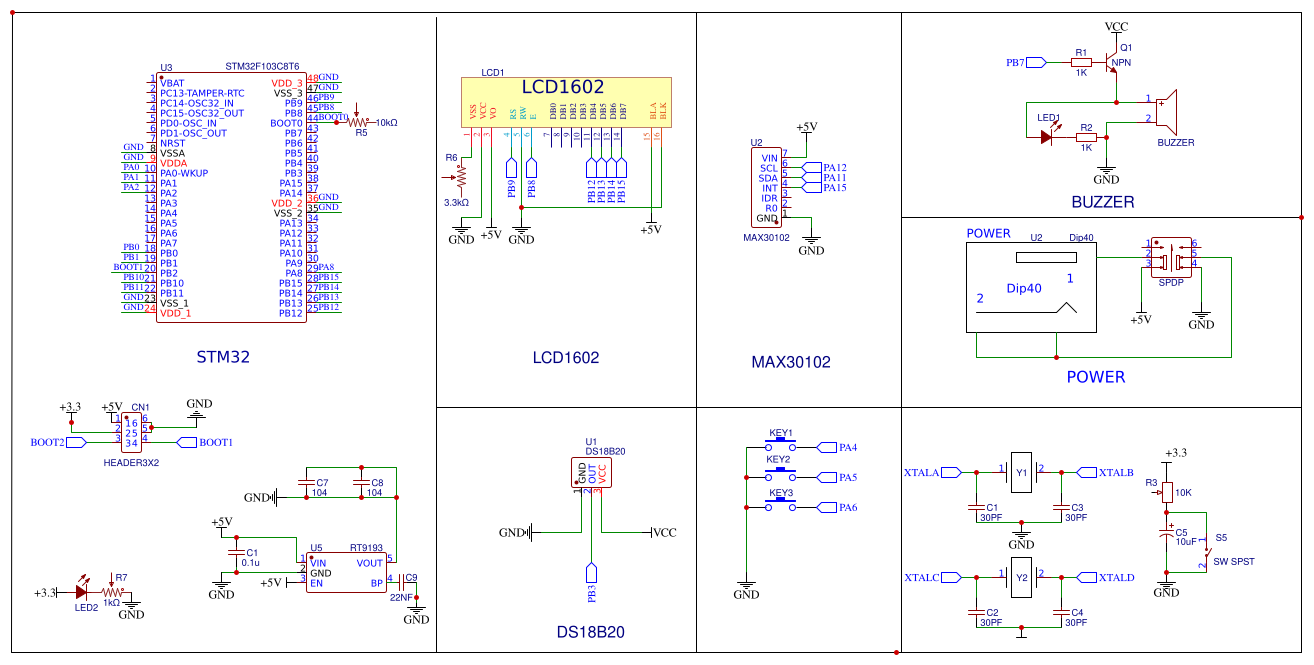Select the HEADER3X2 connector CN1
Viewport: 1314px width, 665px height.
[x=131, y=431]
